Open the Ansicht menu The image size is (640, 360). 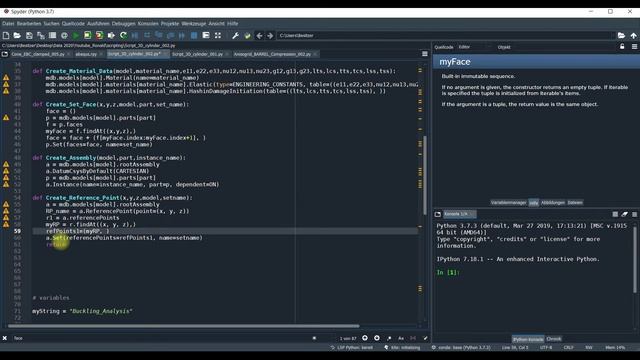[216, 24]
